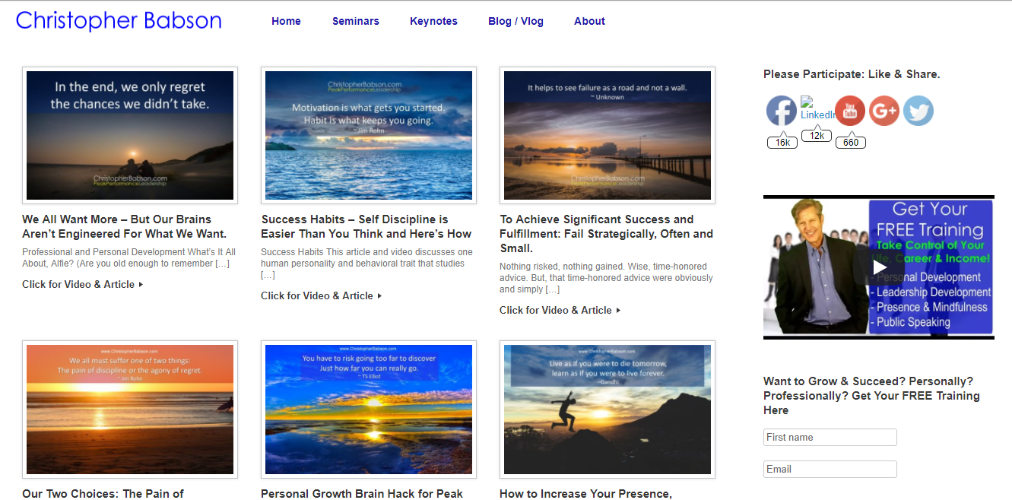
Task: Focus the First name input field
Action: click(x=829, y=437)
